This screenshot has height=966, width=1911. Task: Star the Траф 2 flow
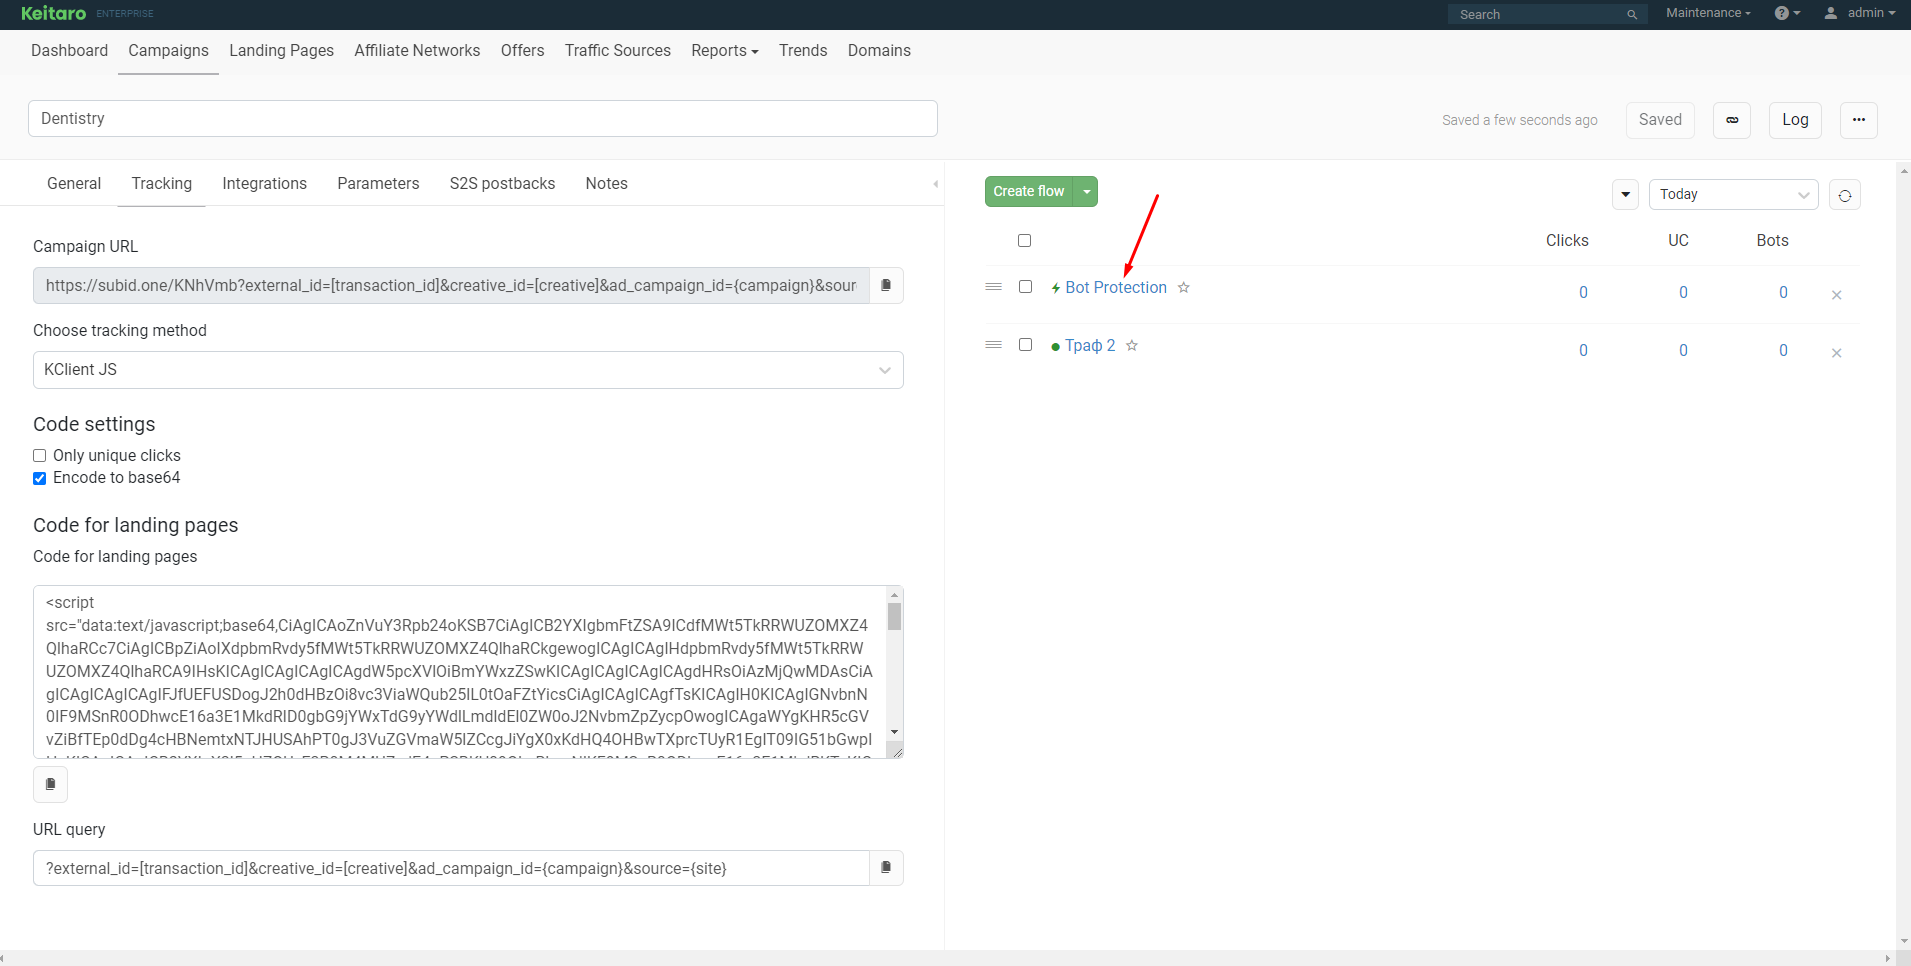click(x=1132, y=346)
